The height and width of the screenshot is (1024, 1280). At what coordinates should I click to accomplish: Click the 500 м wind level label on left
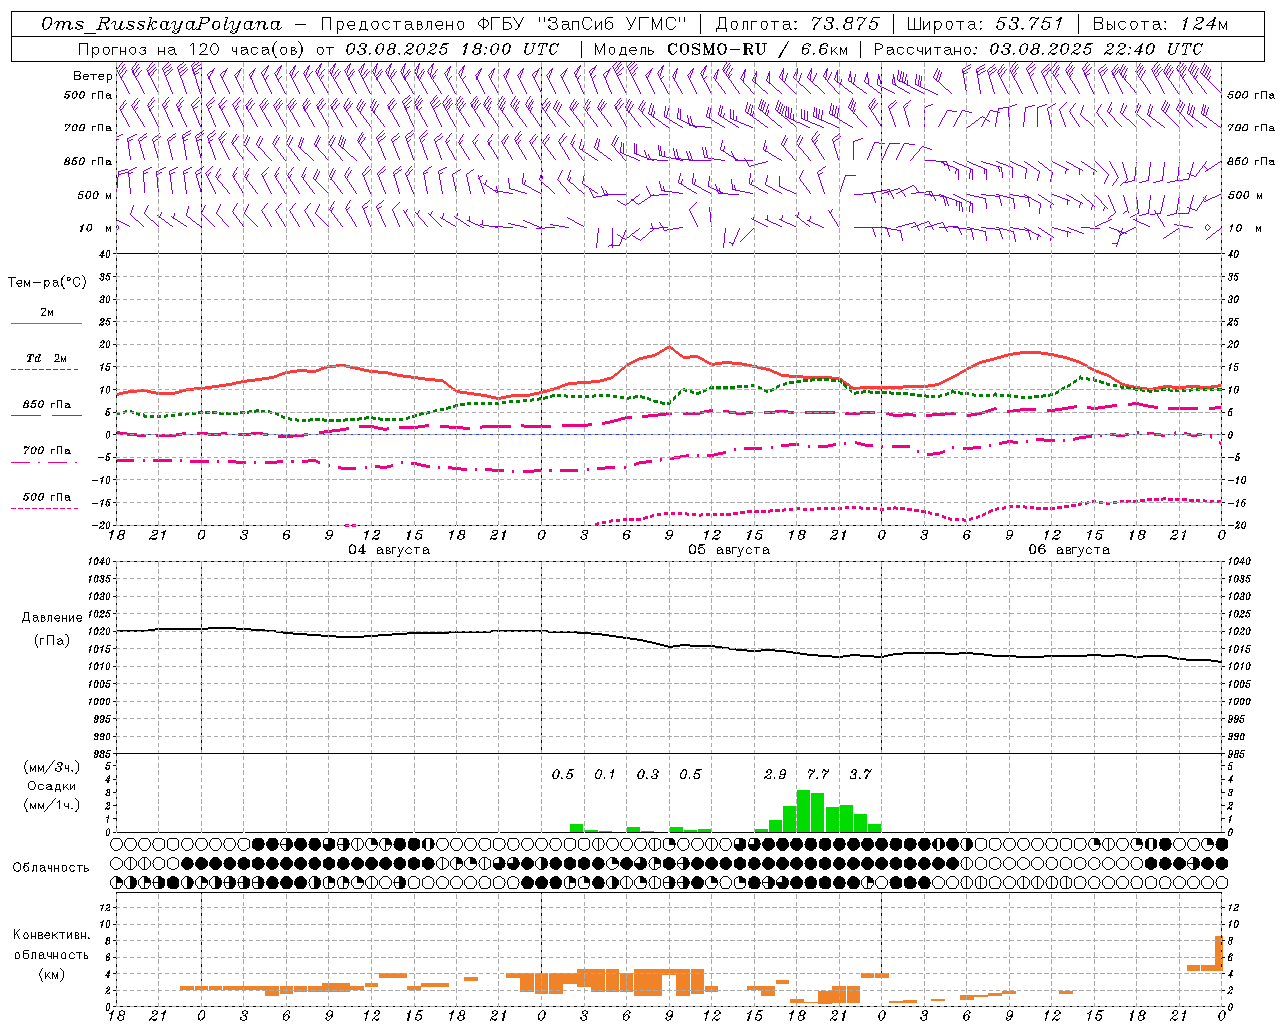pos(95,195)
